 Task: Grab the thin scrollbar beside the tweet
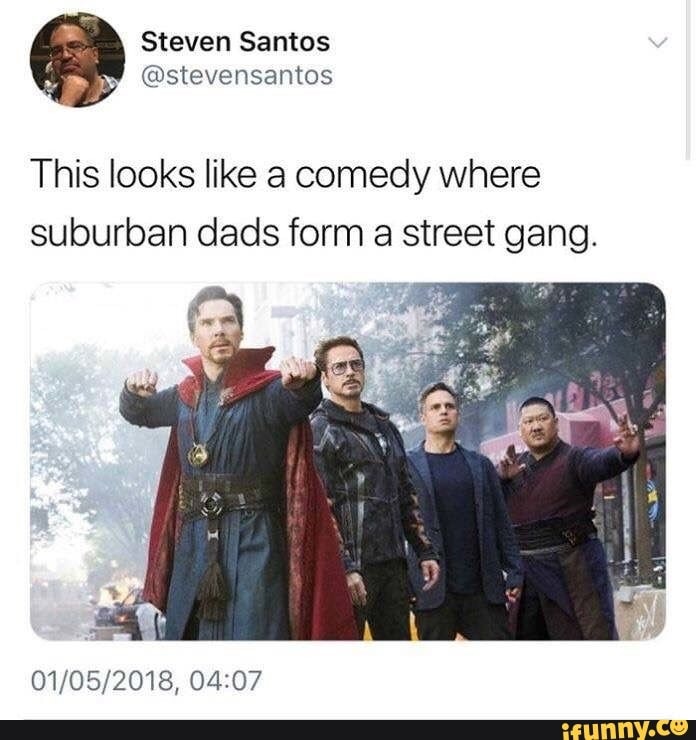tap(688, 80)
